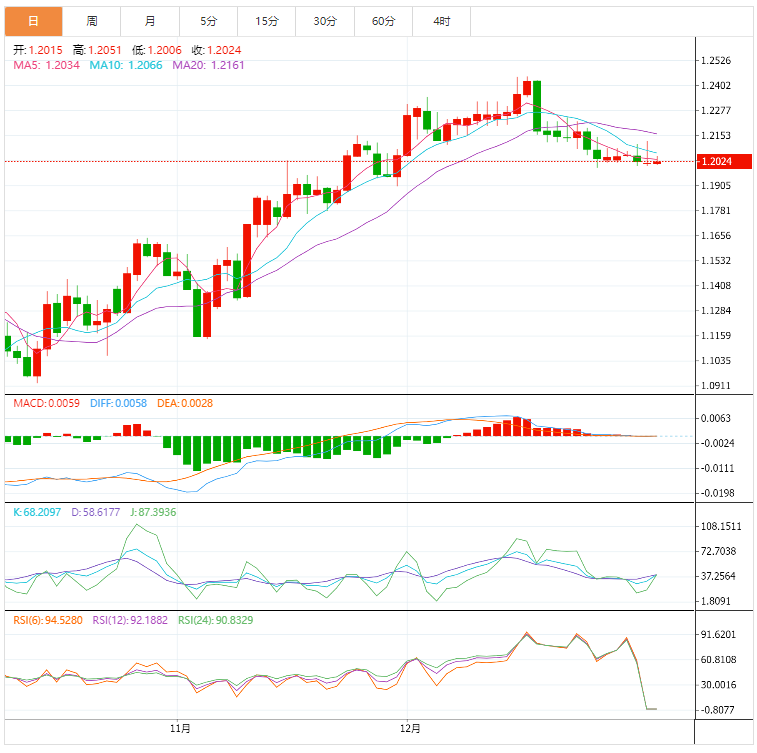Click the 12月 date axis label
The width and height of the screenshot is (757, 753).
pos(410,728)
